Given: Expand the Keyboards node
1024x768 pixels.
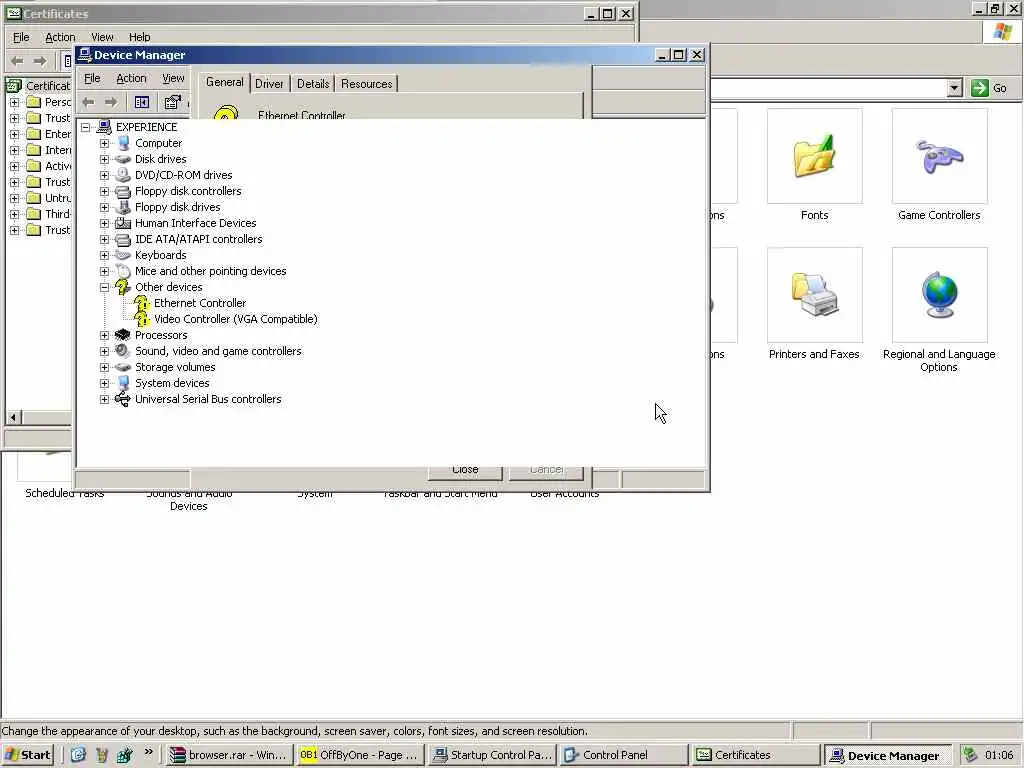Looking at the screenshot, I should point(104,255).
